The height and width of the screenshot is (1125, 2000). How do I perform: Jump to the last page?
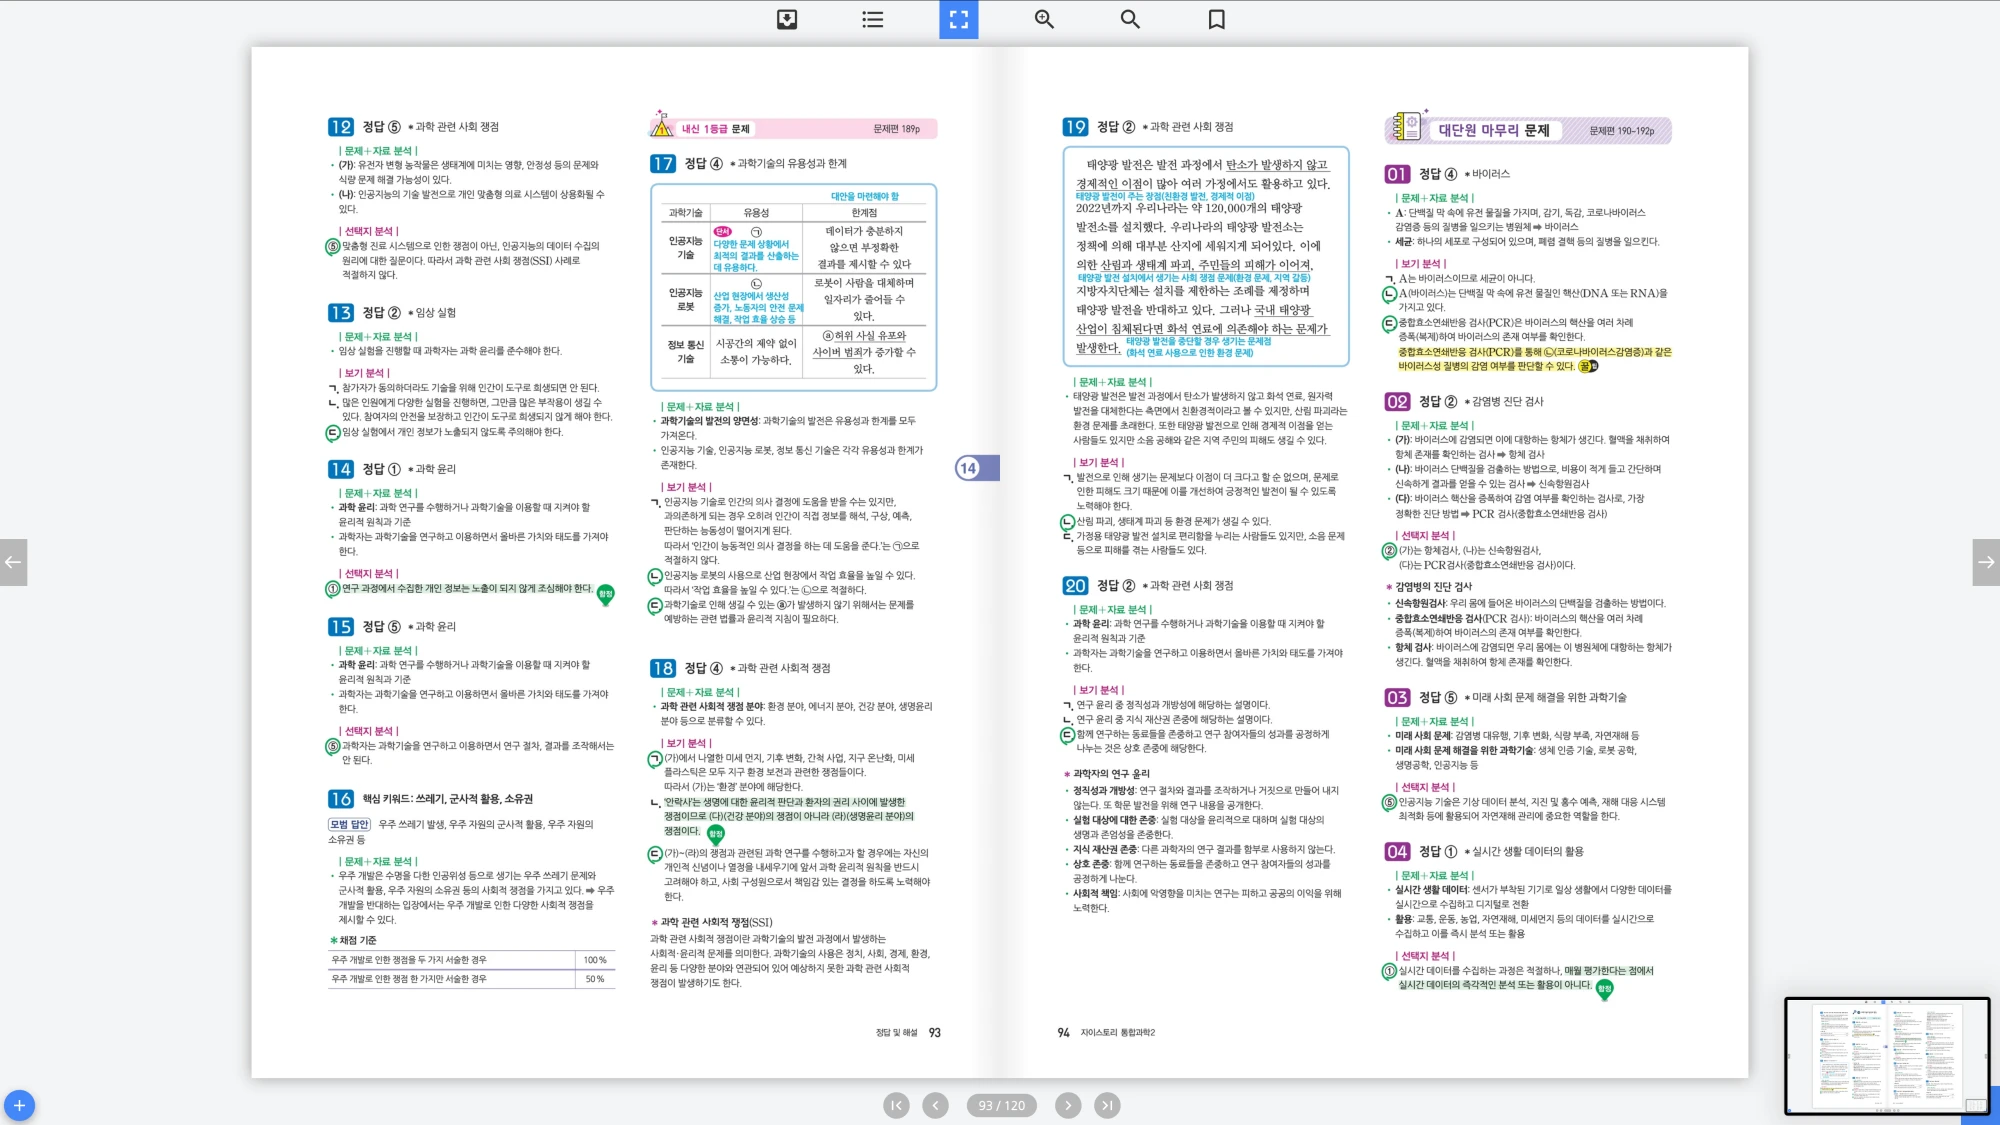point(1106,1105)
